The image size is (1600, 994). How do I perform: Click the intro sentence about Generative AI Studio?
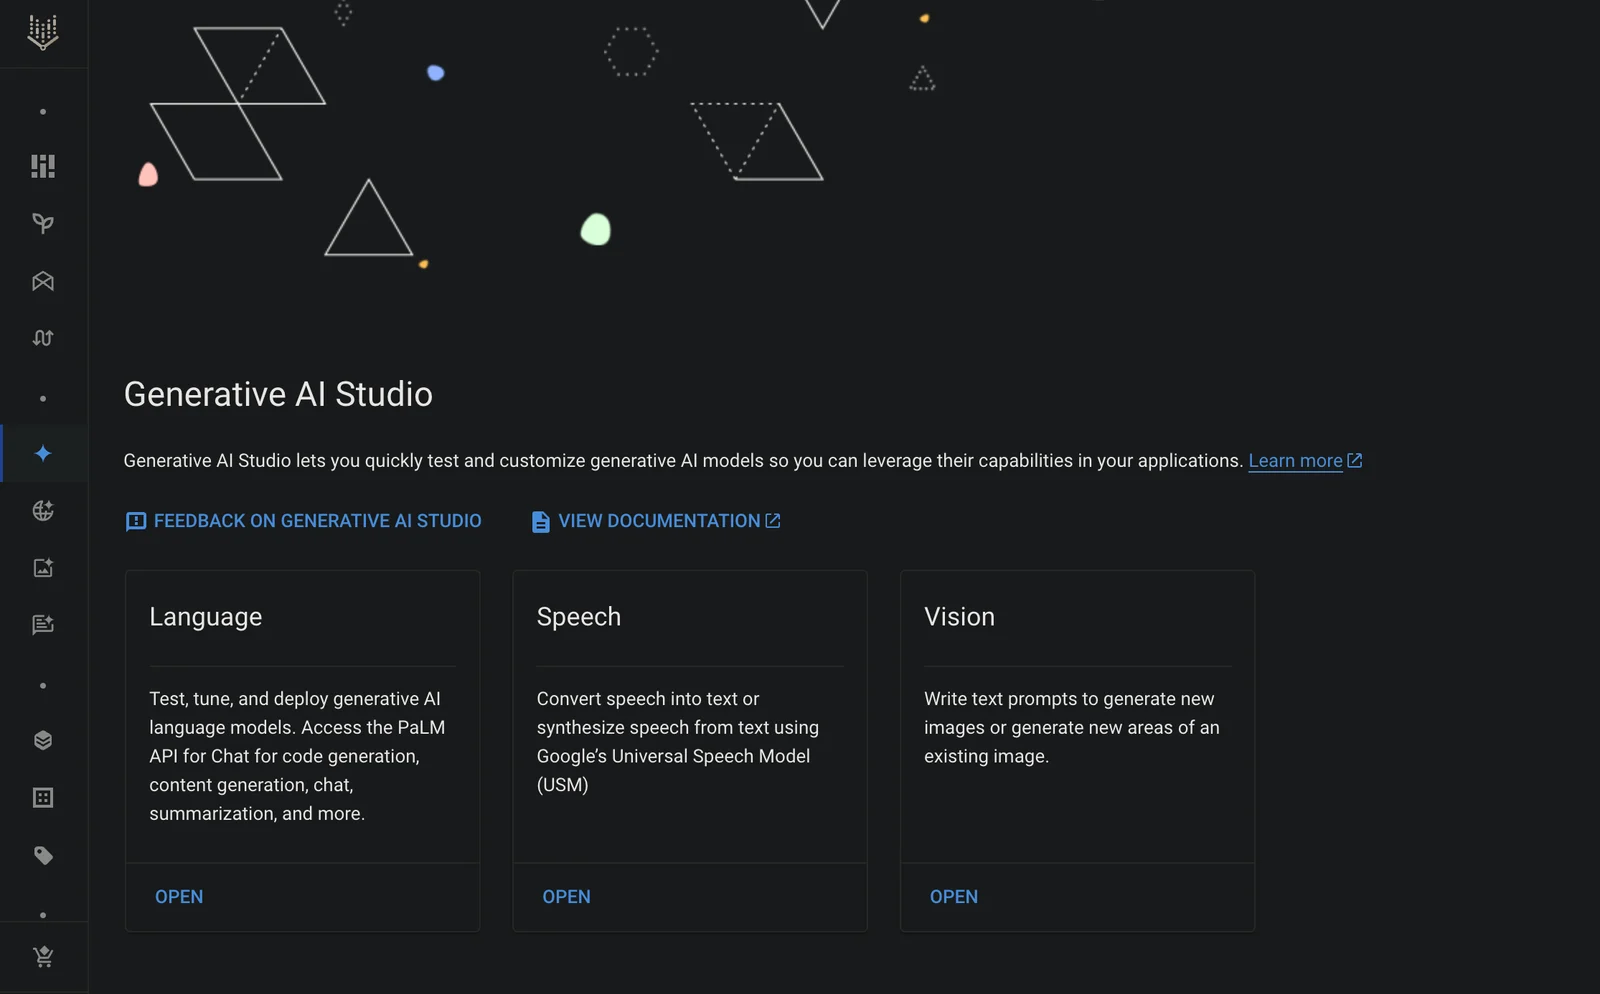(683, 461)
